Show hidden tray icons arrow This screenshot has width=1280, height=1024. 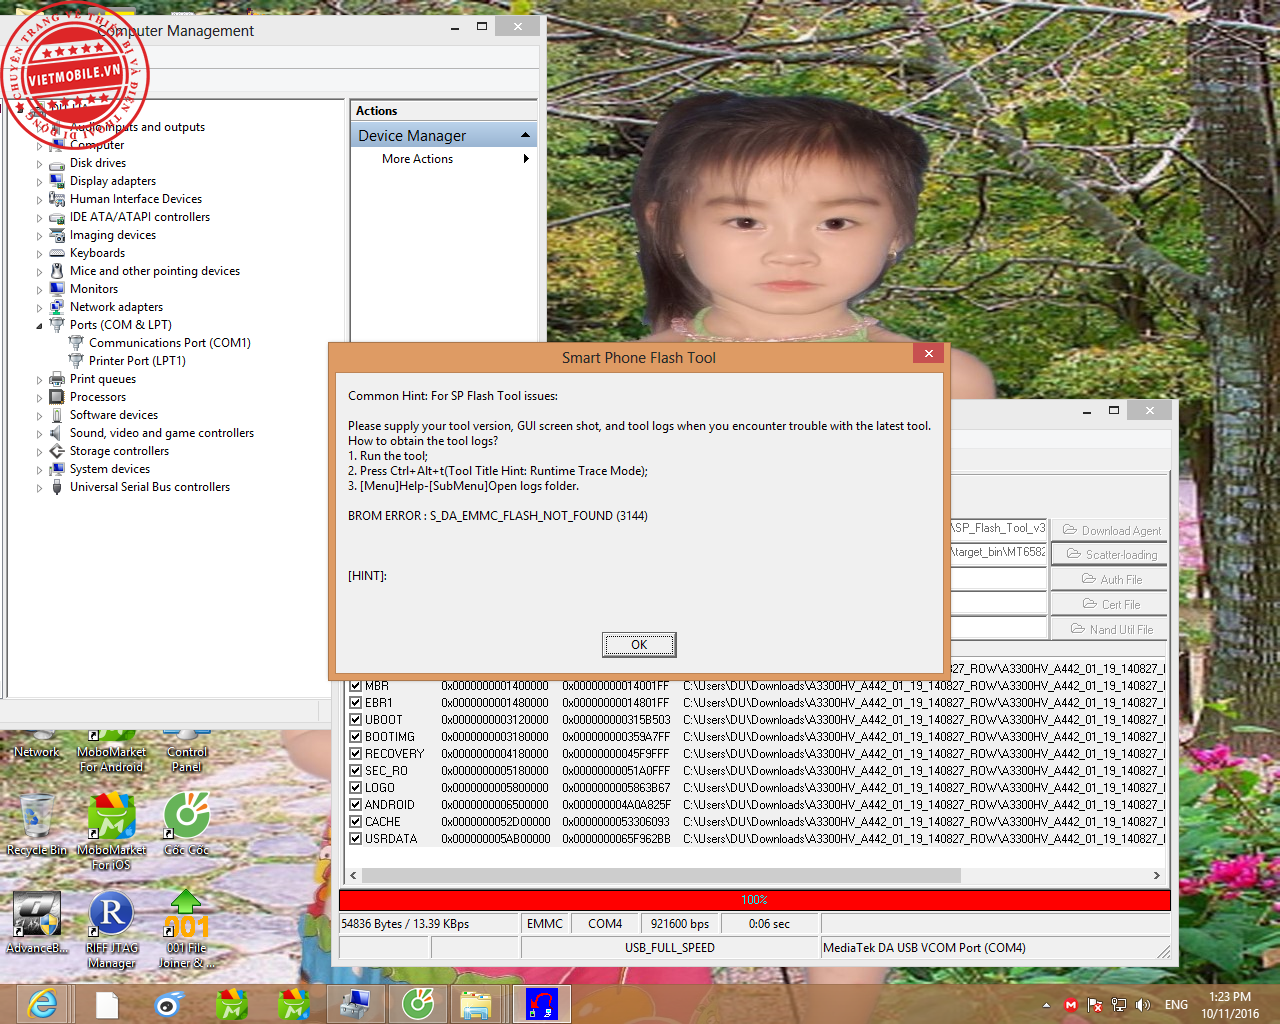coord(1046,1005)
